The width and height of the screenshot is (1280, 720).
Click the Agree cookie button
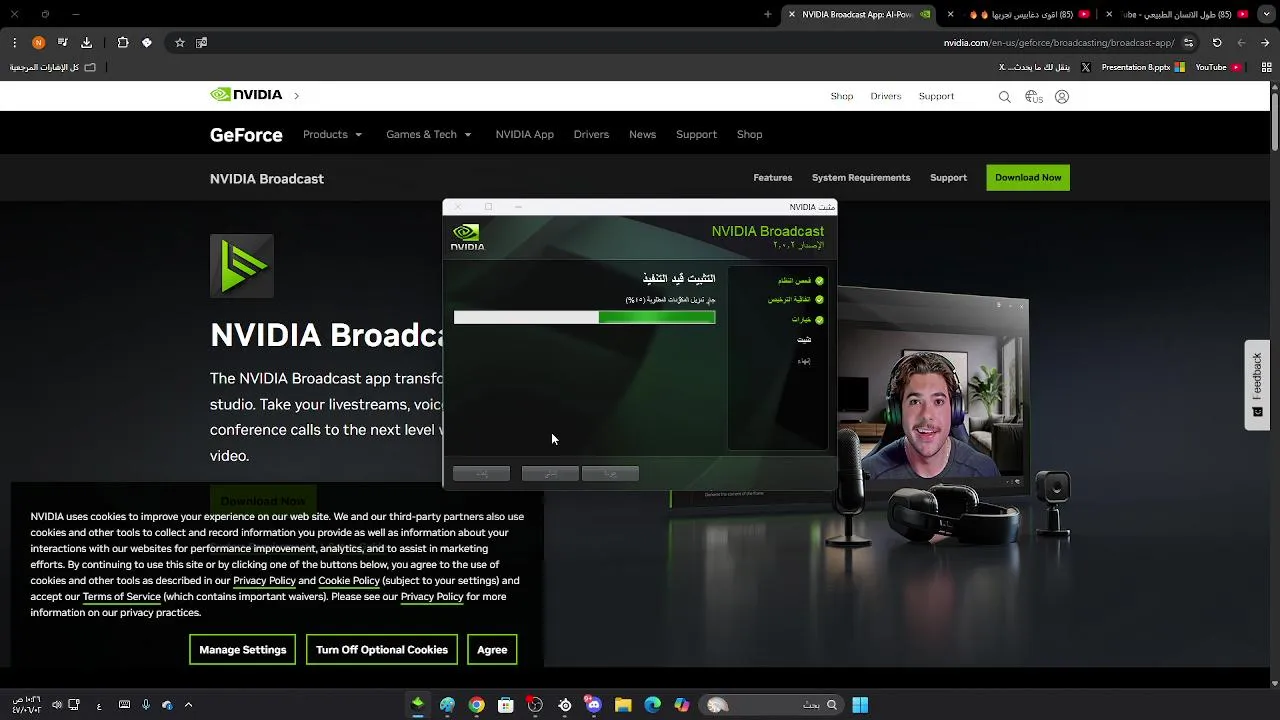click(x=492, y=650)
